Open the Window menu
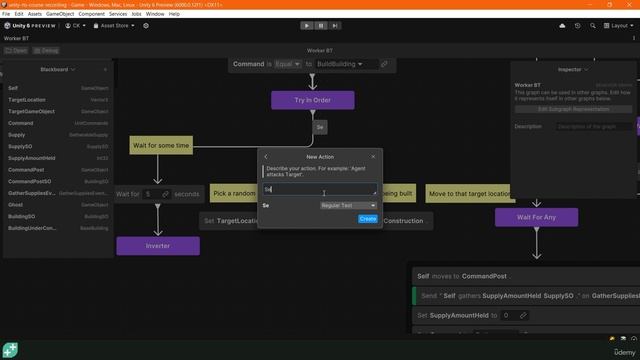The width and height of the screenshot is (640, 360). tap(155, 14)
